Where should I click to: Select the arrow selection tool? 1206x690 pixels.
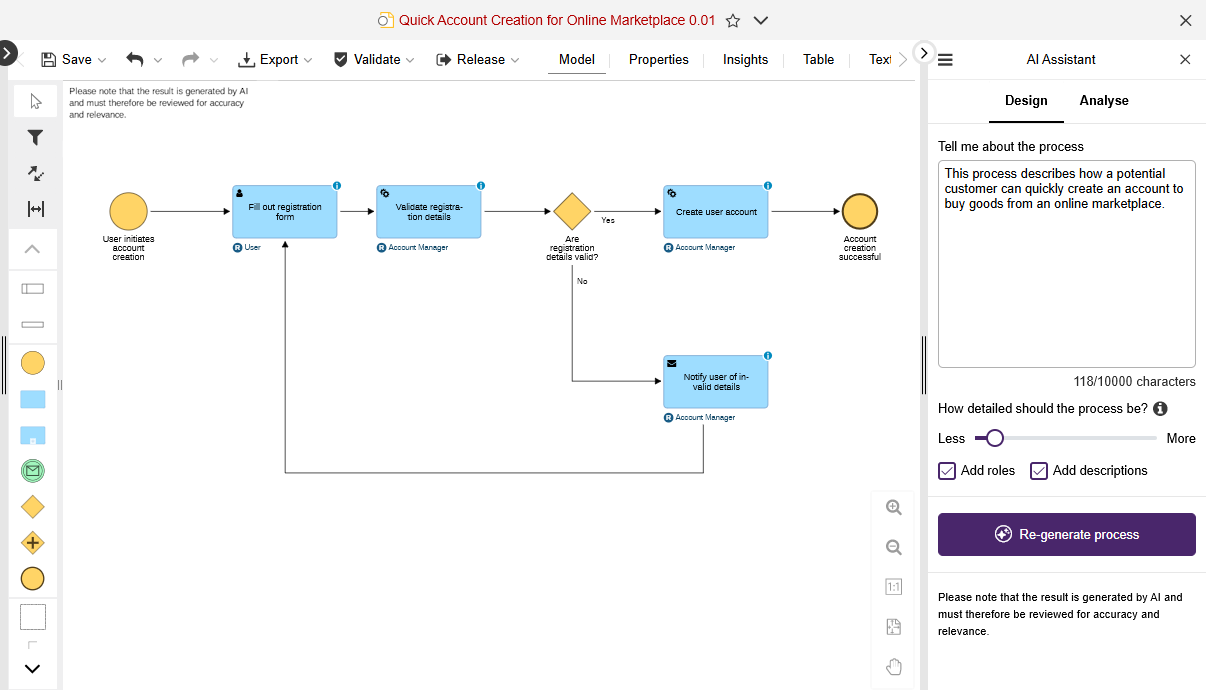click(34, 101)
